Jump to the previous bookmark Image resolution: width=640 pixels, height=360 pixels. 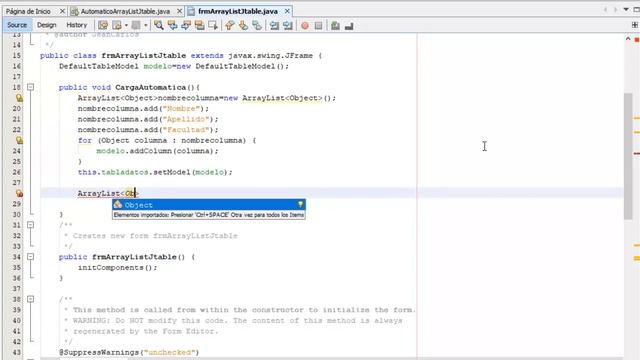click(230, 25)
